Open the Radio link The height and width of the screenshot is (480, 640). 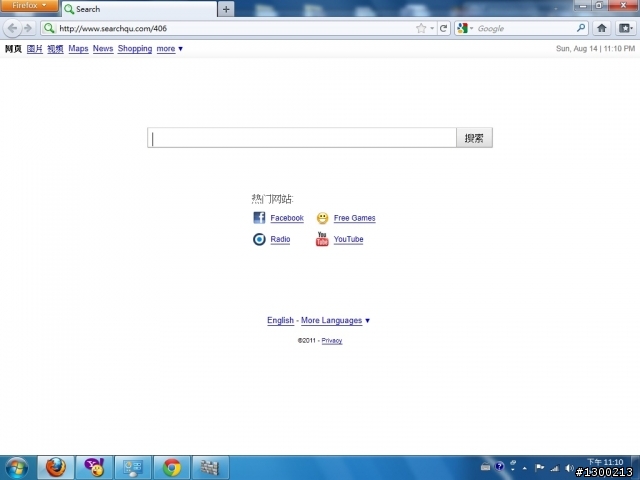click(280, 239)
